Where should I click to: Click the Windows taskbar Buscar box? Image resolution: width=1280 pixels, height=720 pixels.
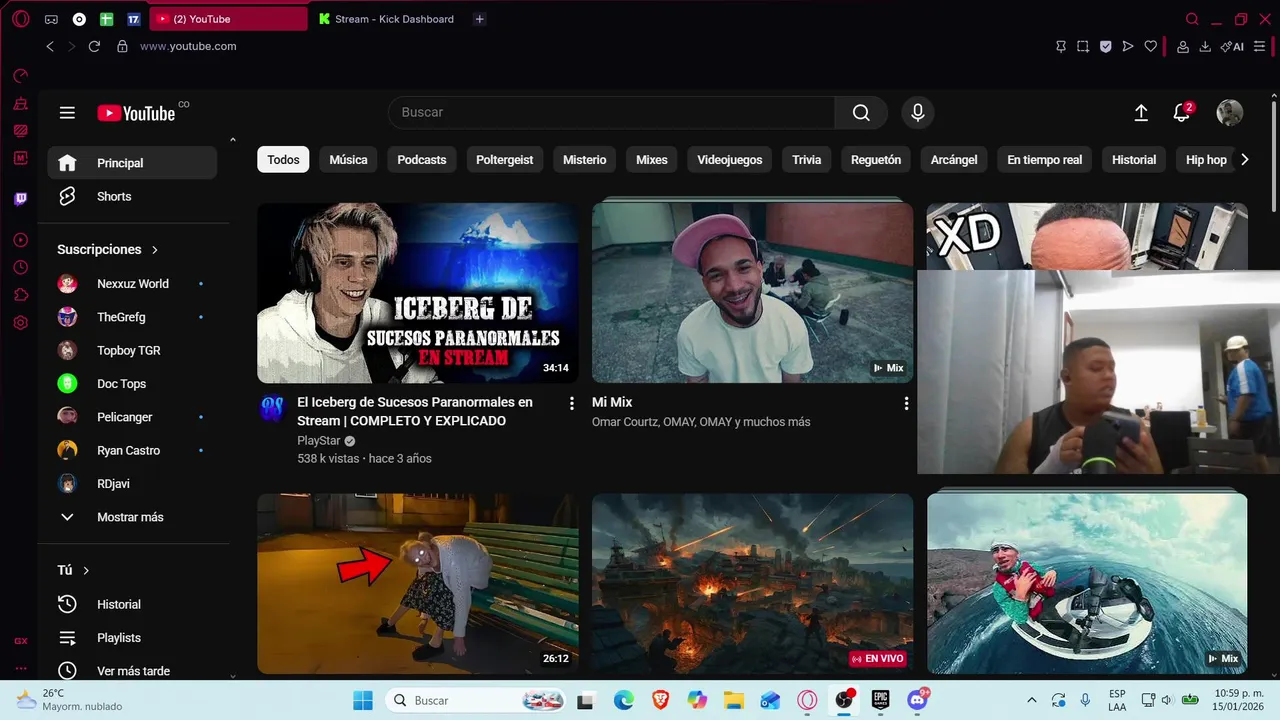(477, 700)
